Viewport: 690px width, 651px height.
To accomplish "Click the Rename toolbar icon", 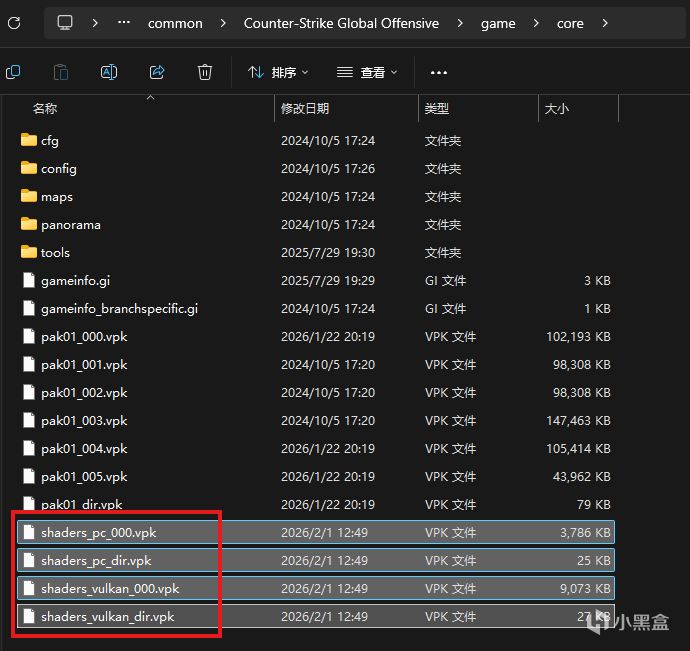I will click(109, 72).
